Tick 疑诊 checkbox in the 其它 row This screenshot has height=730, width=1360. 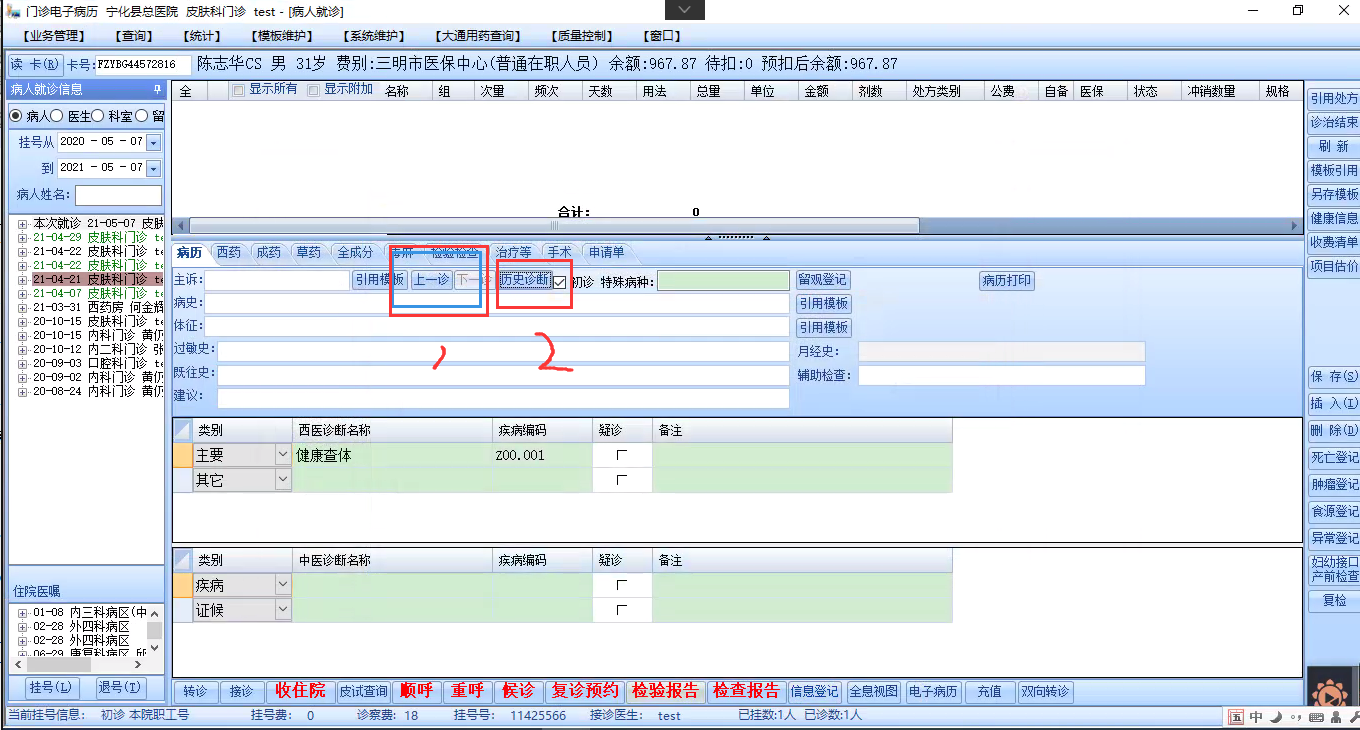[622, 480]
